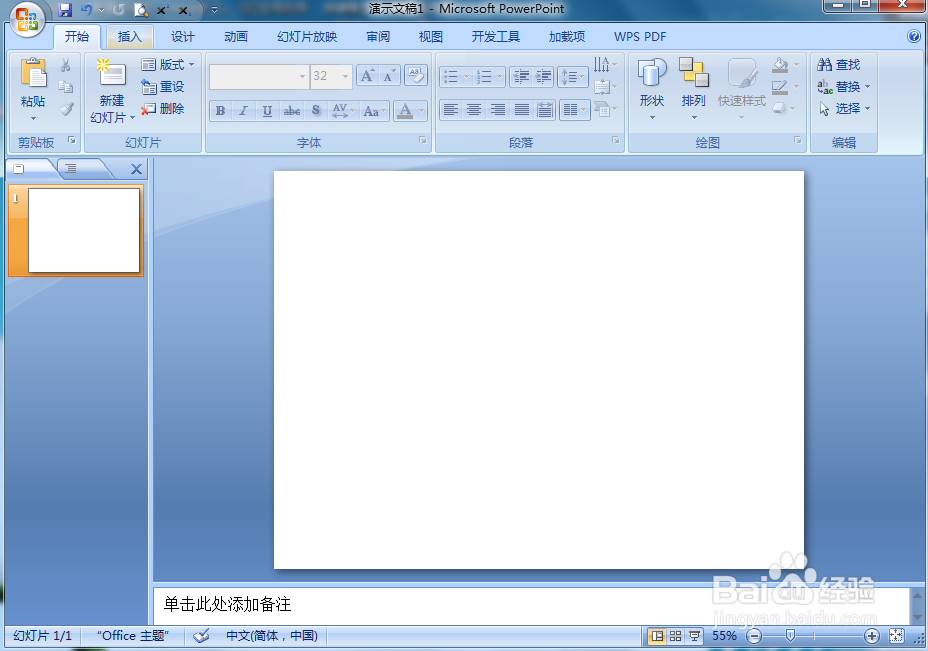Click the 替换 (Replace) button
This screenshot has width=928, height=651.
click(844, 86)
